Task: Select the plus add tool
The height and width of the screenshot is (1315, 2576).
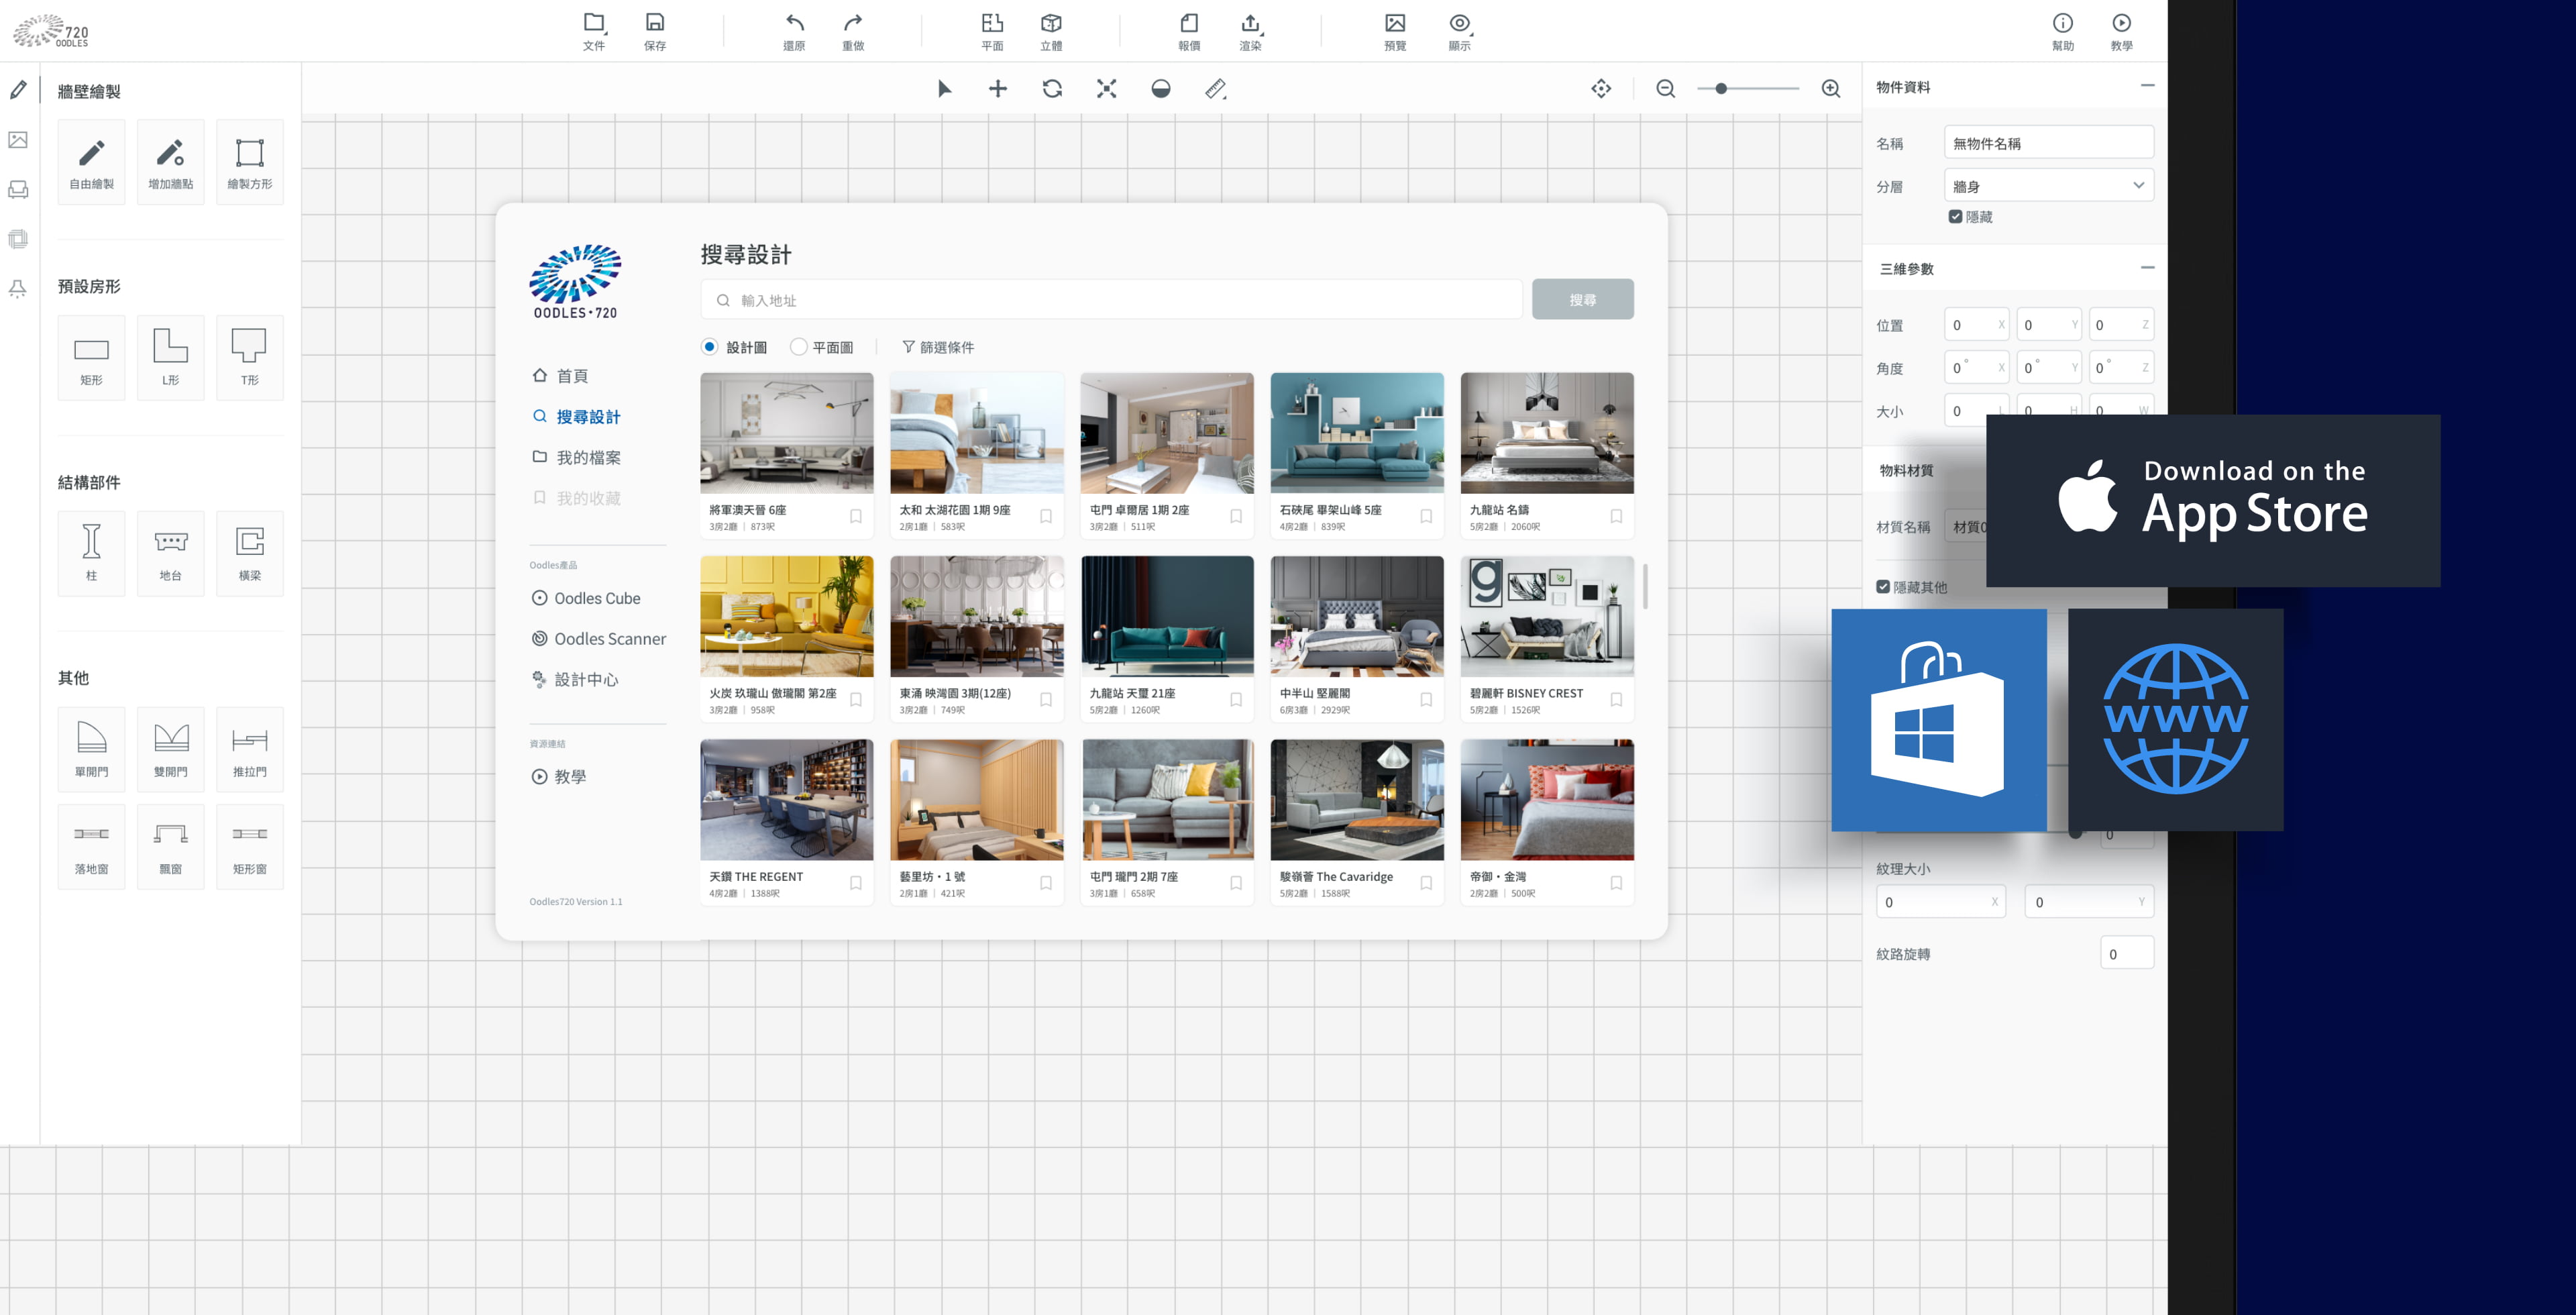Action: pos(998,89)
